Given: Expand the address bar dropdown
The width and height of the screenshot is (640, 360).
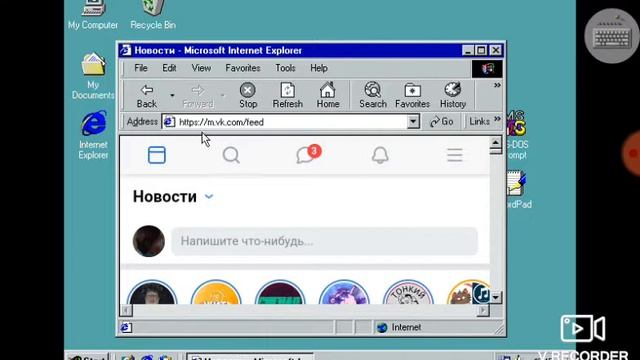Looking at the screenshot, I should coord(413,122).
